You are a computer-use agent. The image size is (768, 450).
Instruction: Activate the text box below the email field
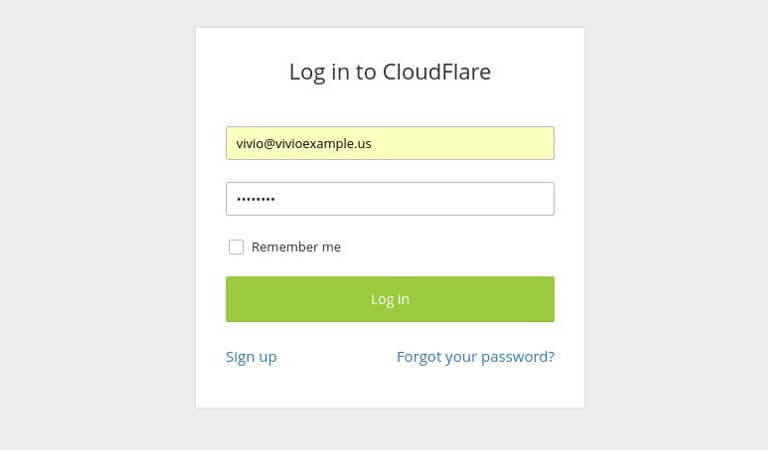point(390,199)
